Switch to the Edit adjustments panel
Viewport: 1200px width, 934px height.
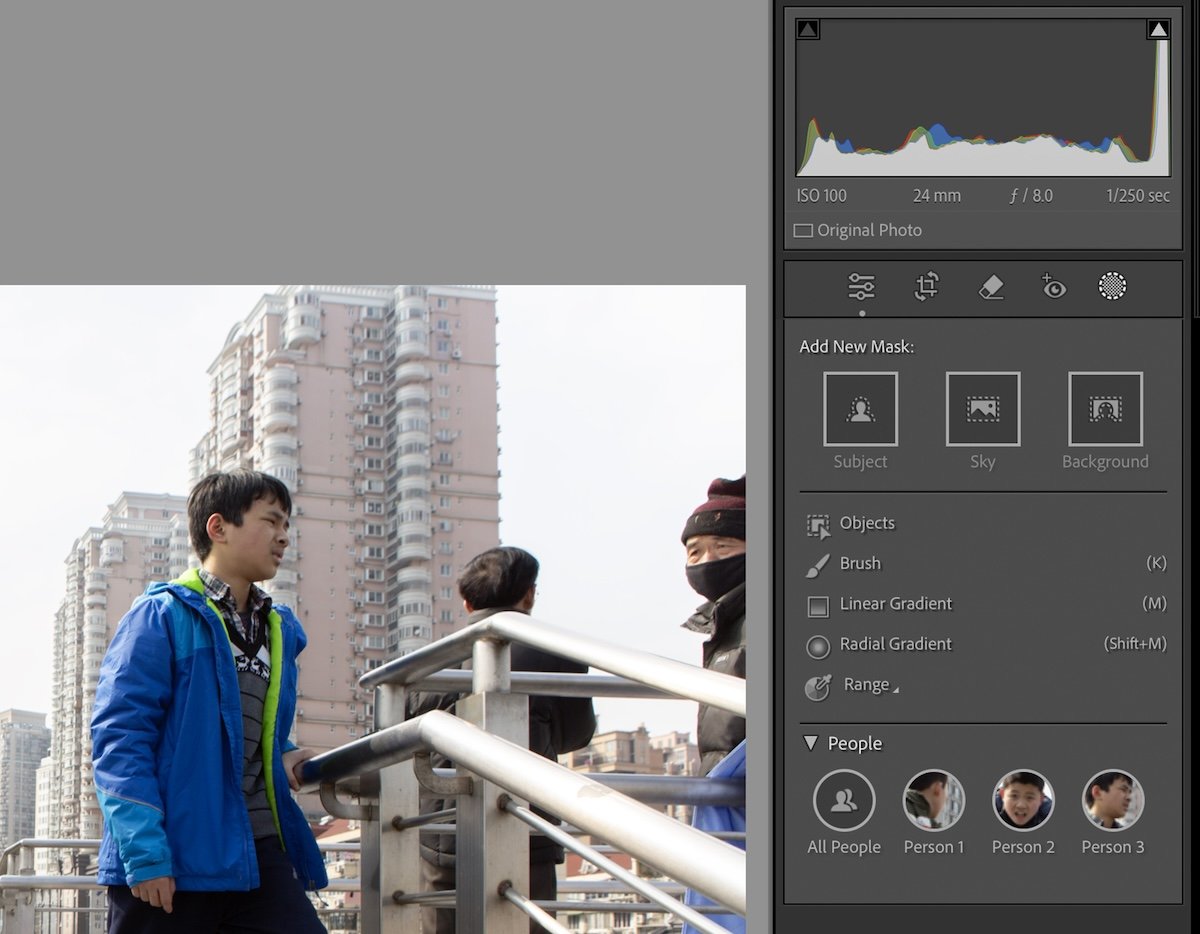pyautogui.click(x=862, y=287)
